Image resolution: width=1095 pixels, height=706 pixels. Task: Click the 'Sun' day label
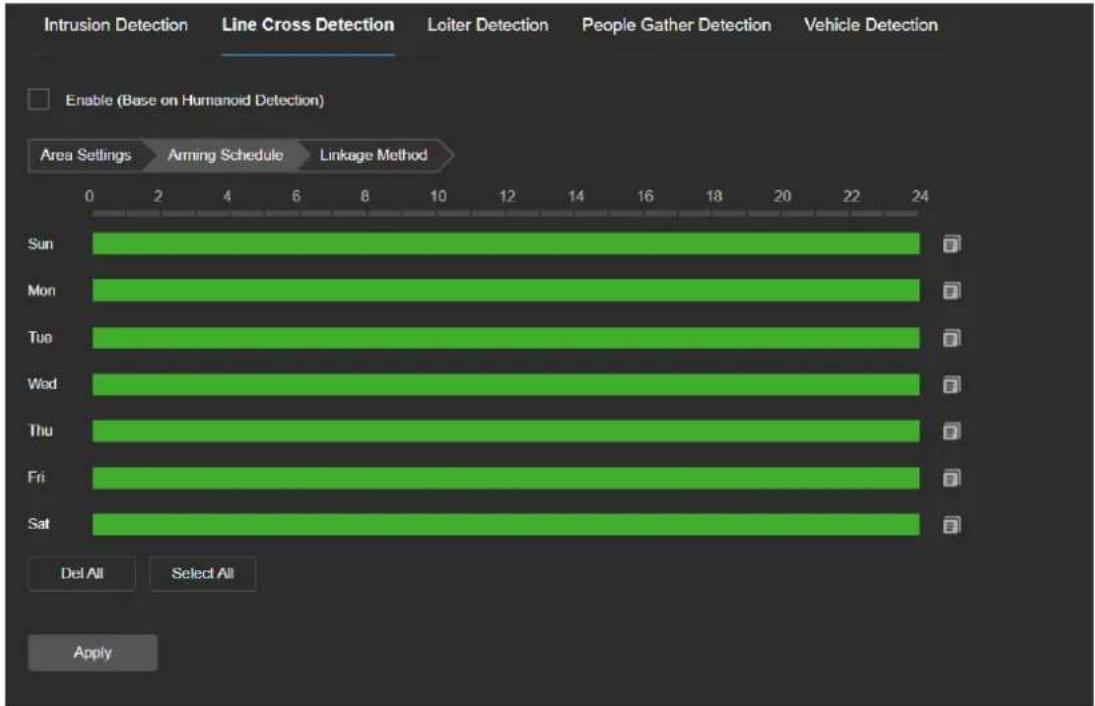click(41, 244)
